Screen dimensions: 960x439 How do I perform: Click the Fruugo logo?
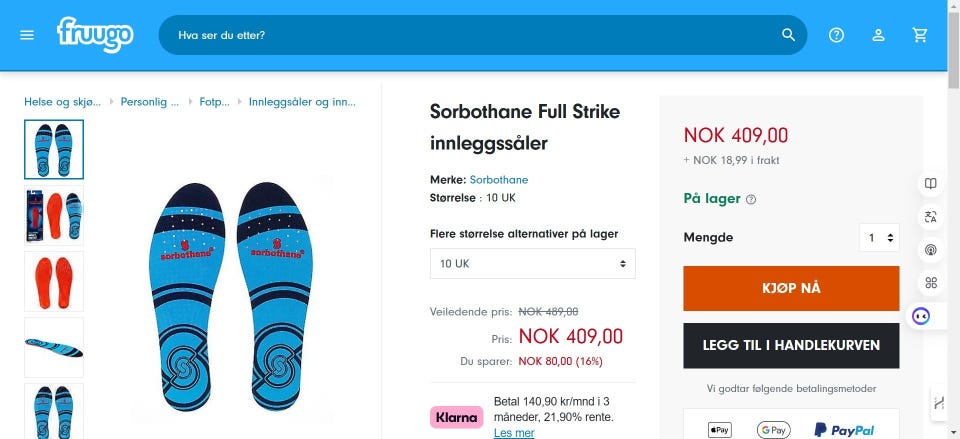tap(95, 35)
